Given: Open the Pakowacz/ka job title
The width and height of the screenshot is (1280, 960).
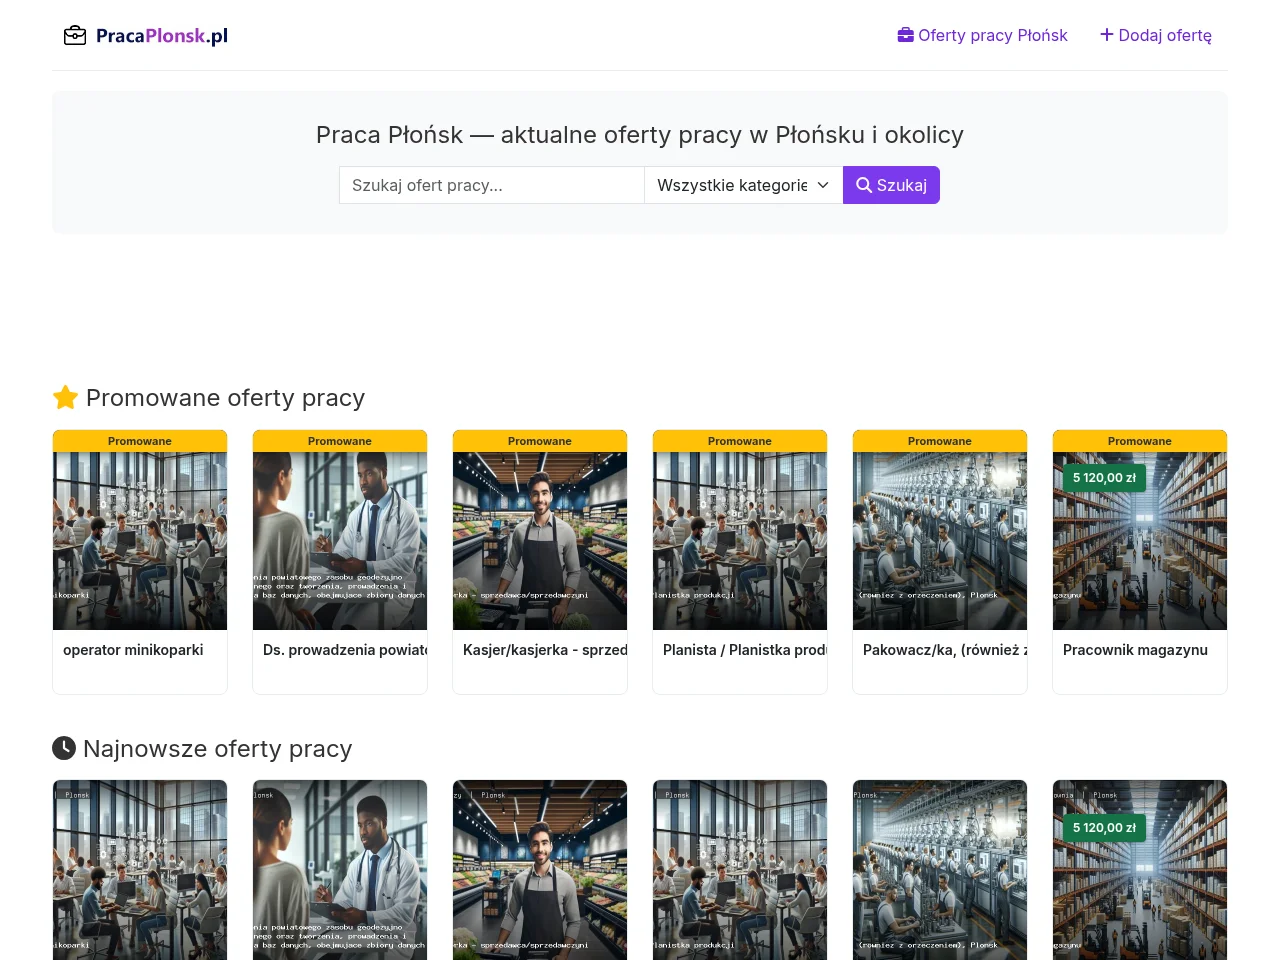Looking at the screenshot, I should (x=945, y=650).
